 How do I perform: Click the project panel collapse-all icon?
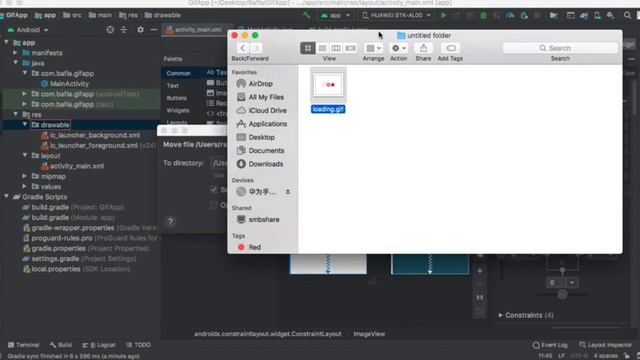(124, 30)
